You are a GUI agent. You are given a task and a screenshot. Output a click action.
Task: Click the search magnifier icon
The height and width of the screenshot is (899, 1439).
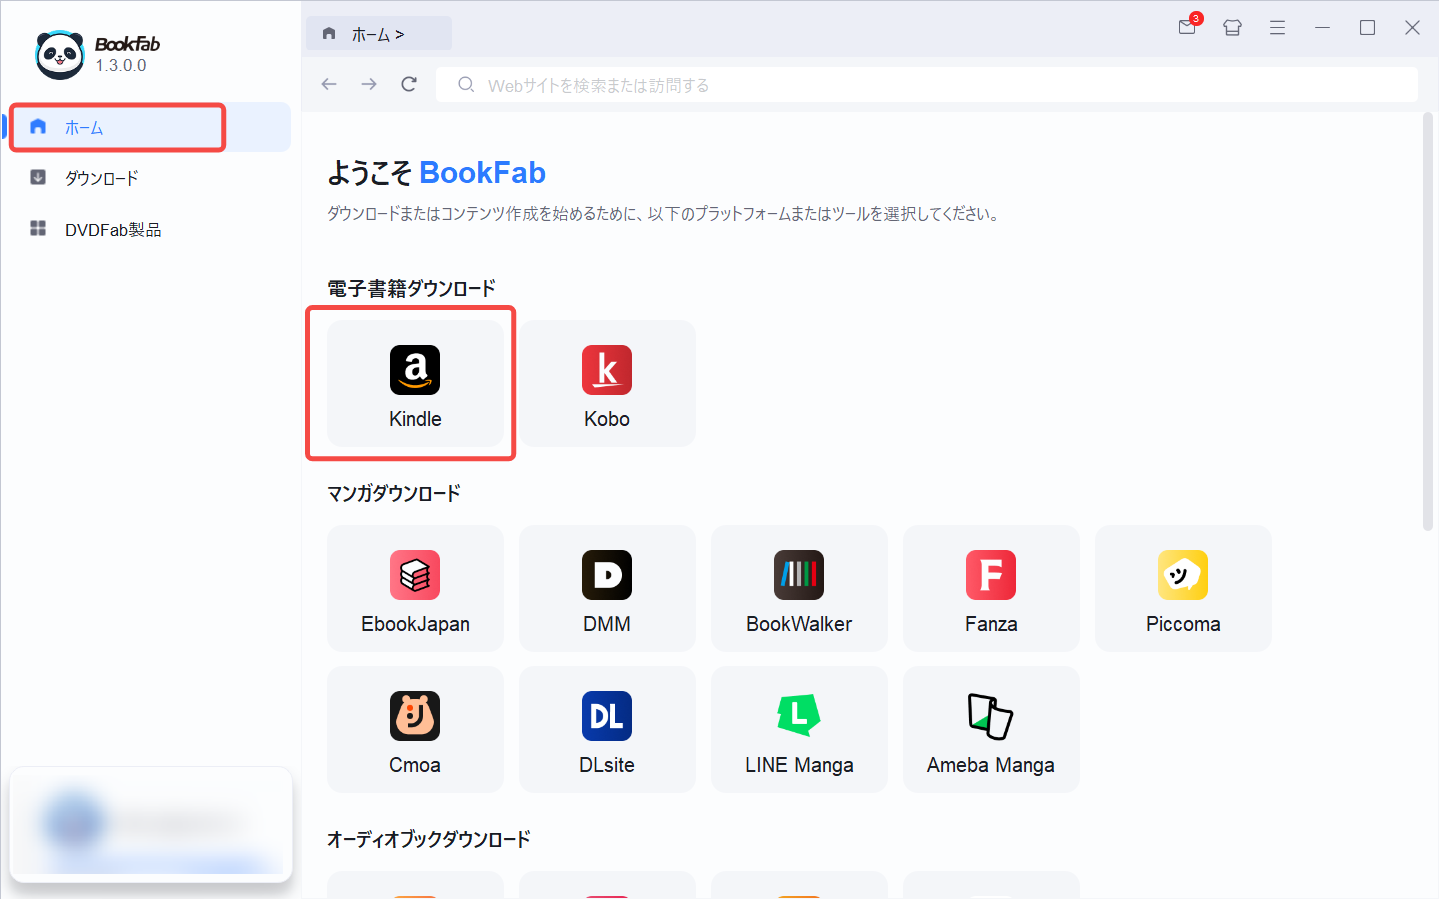(466, 85)
